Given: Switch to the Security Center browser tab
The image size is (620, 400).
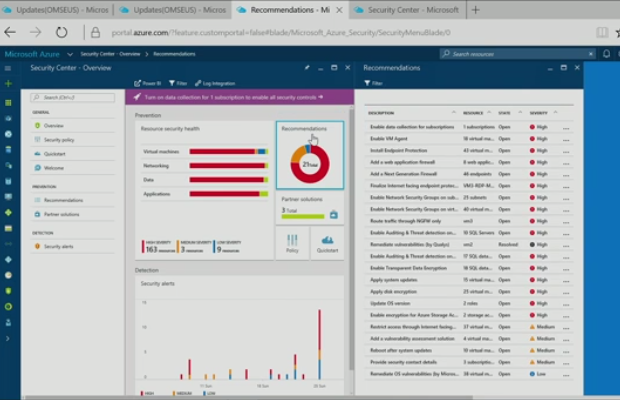Looking at the screenshot, I should coord(407,9).
